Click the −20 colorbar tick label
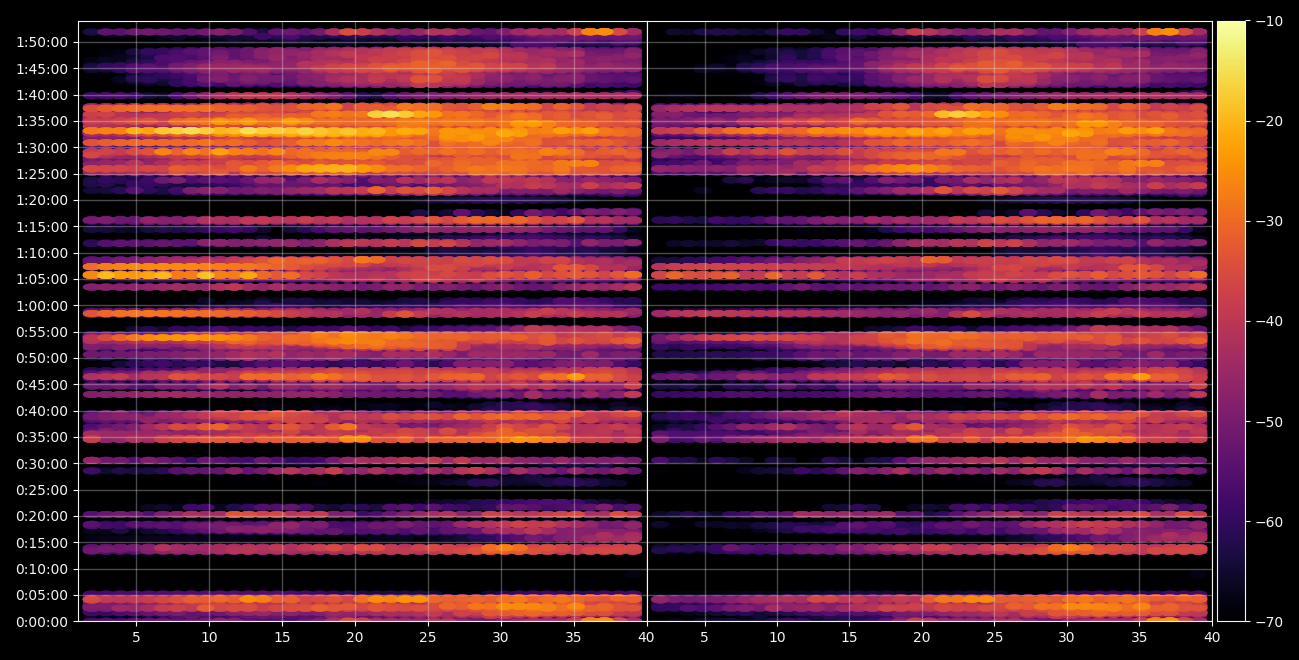Viewport: 1299px width, 660px height. [1269, 121]
